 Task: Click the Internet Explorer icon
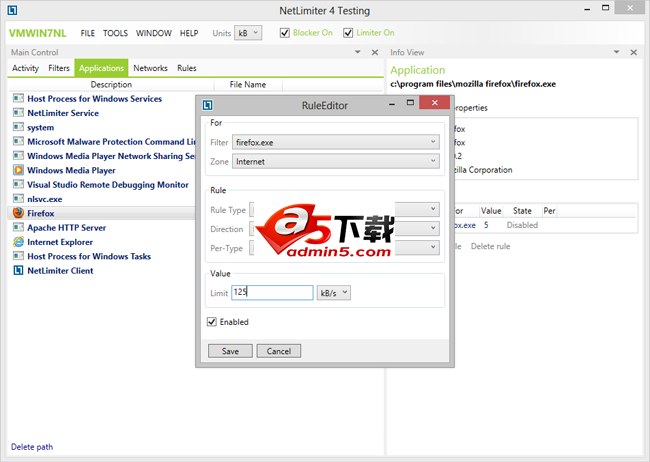18,242
